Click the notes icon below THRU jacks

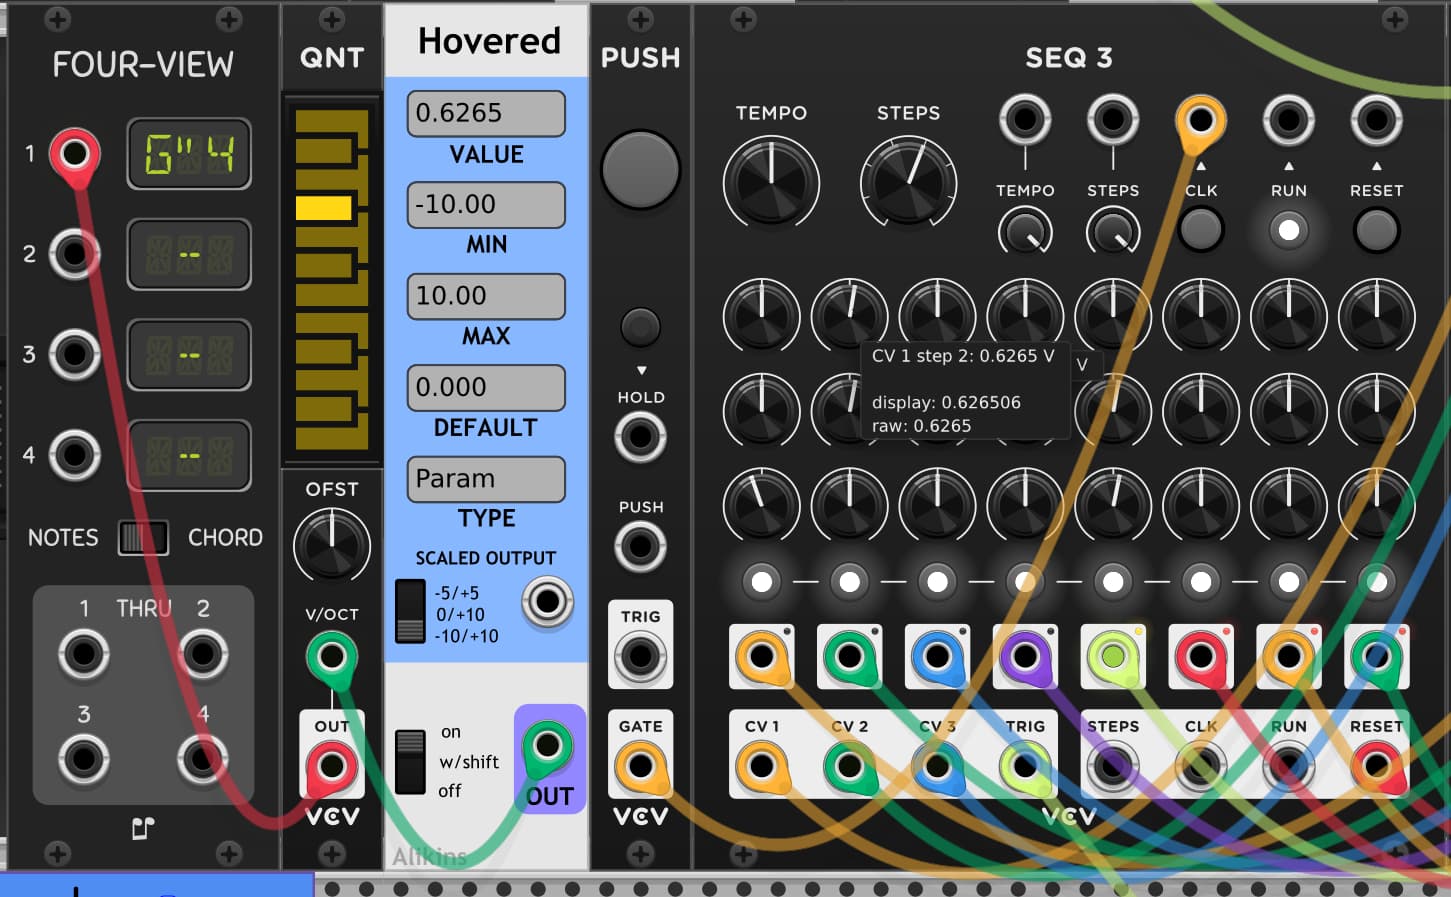[143, 828]
